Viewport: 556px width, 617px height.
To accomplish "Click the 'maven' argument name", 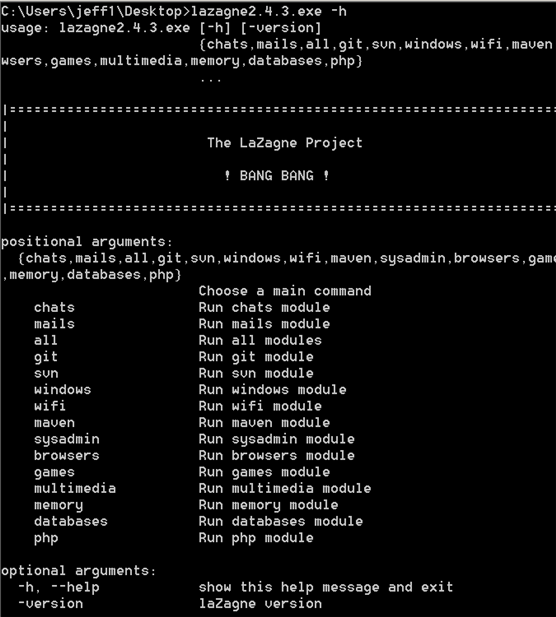I will pos(54,423).
